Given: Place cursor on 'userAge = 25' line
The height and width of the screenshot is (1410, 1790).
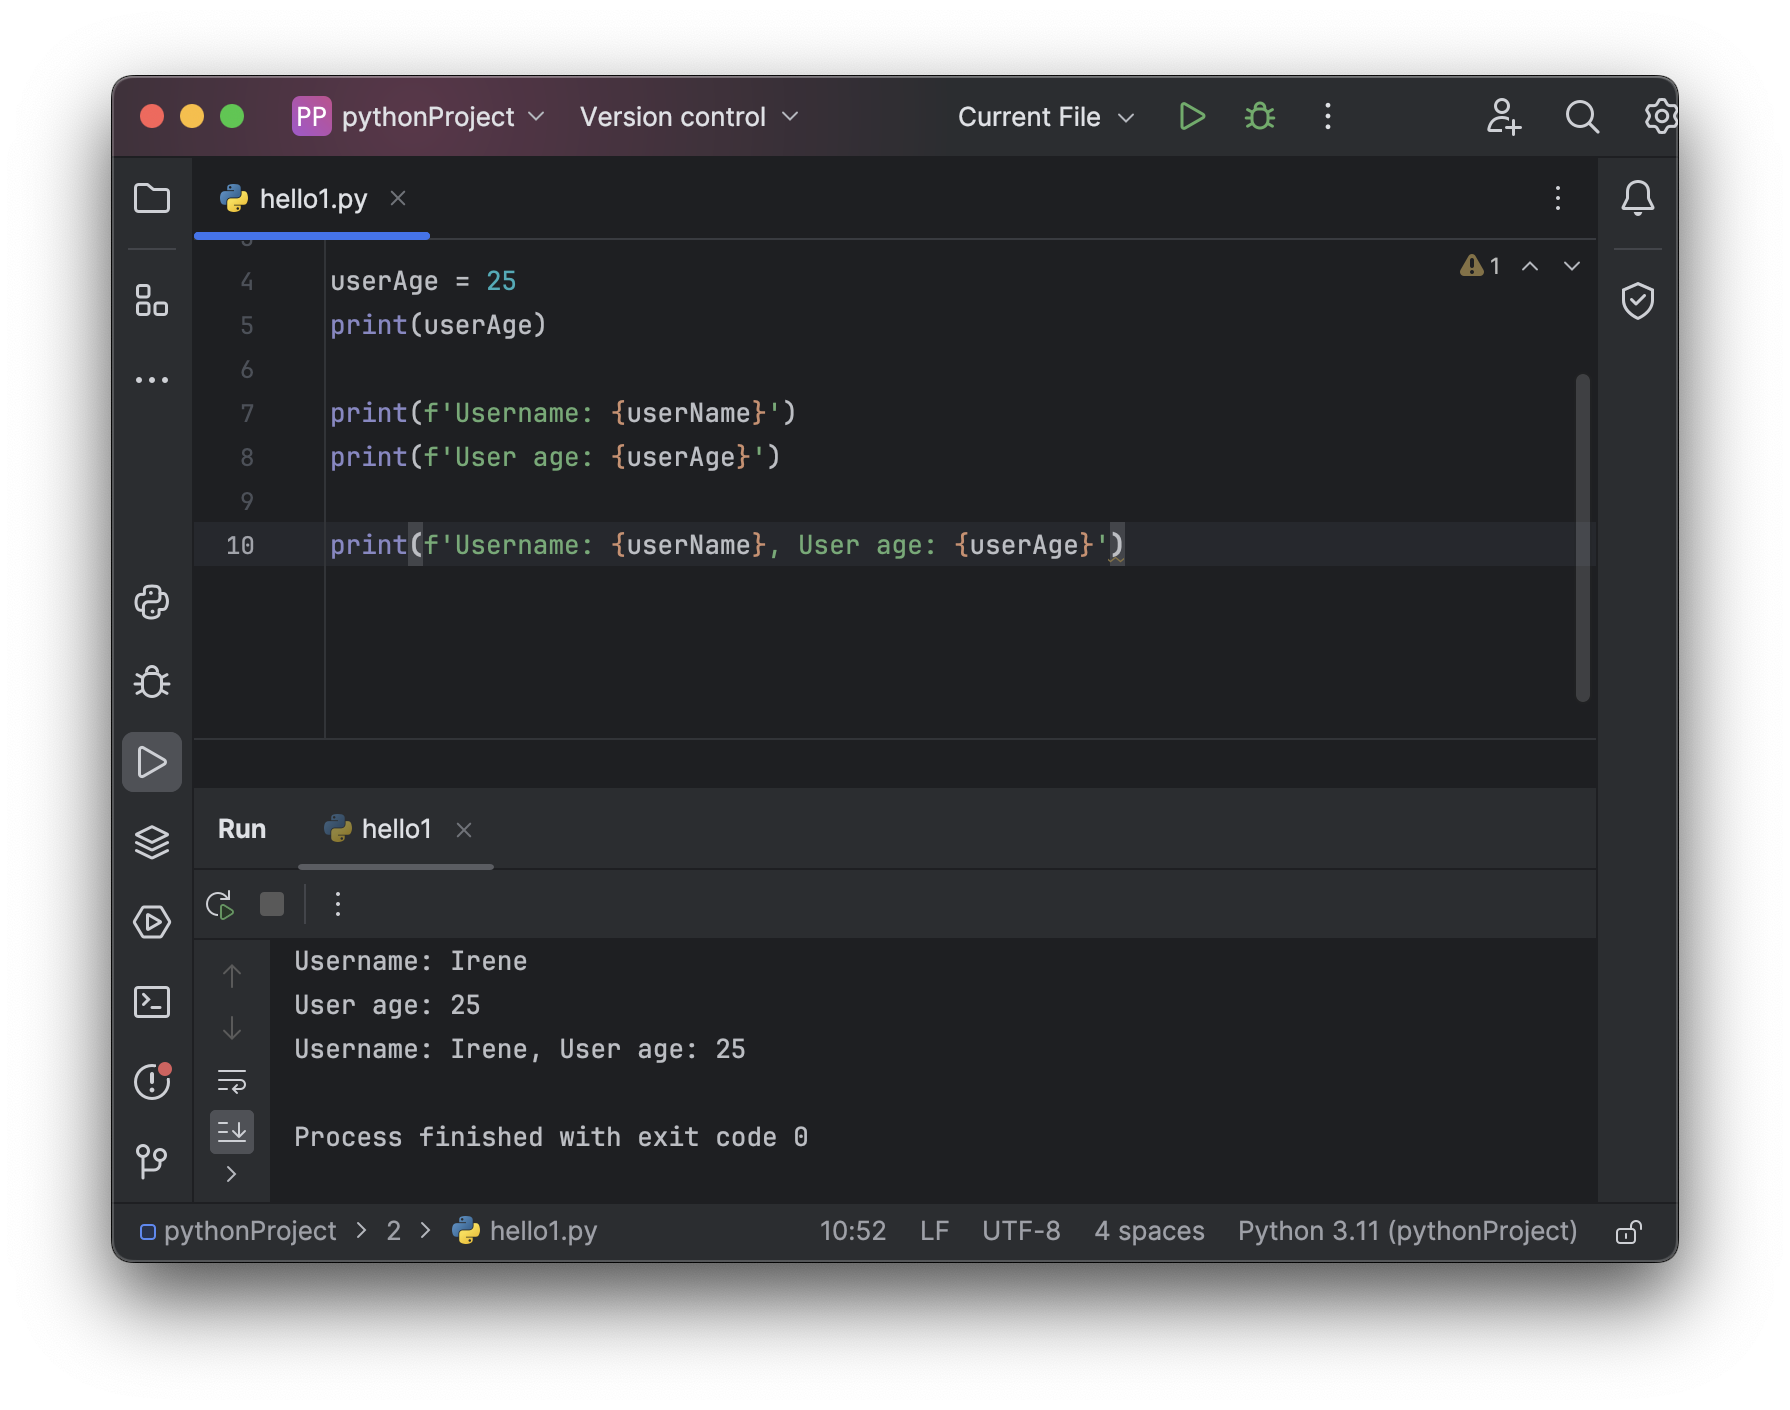Looking at the screenshot, I should pos(423,281).
